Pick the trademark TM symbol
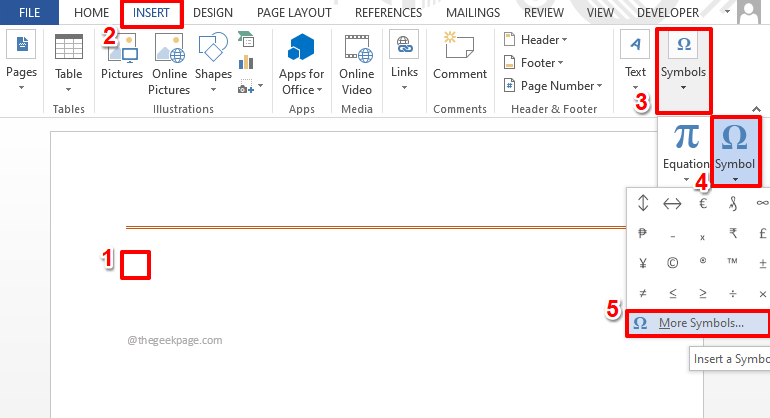 [732, 262]
